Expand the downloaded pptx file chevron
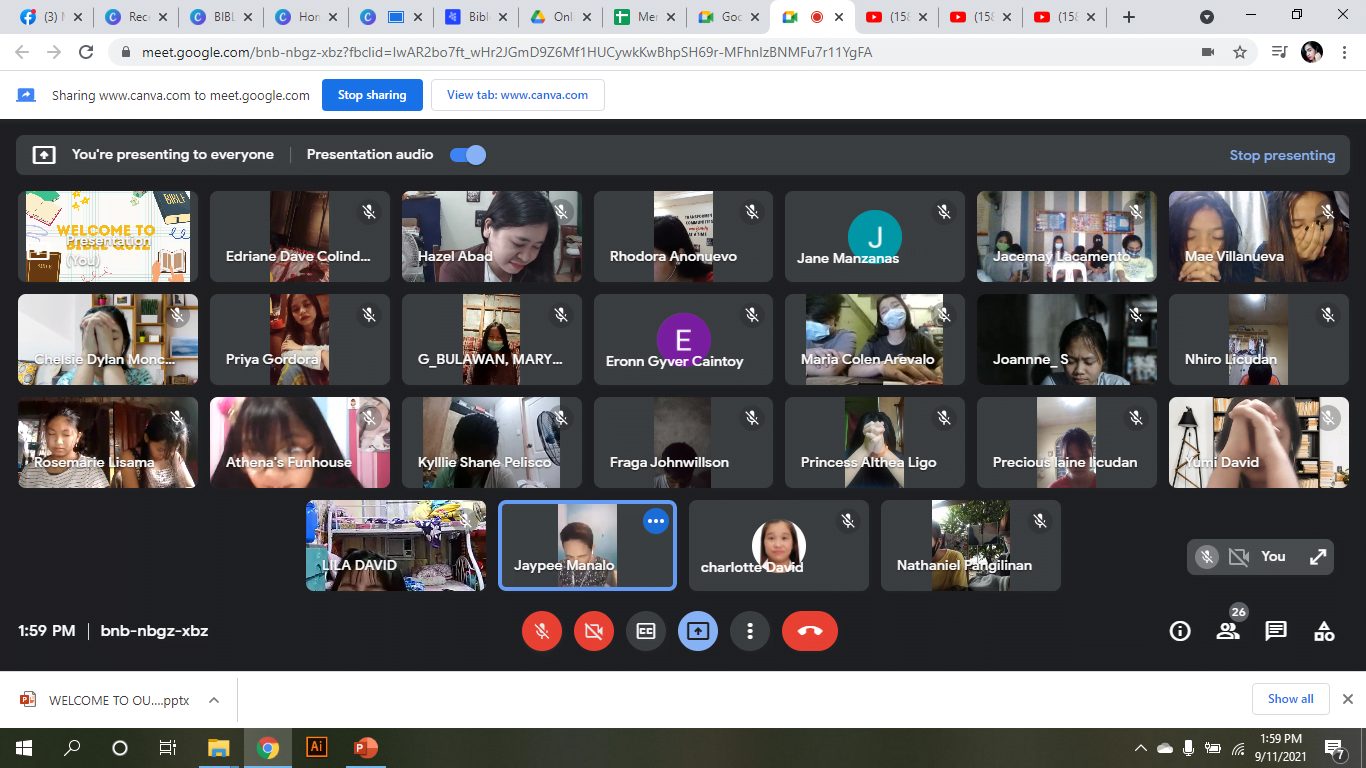The image size is (1366, 768). point(214,700)
